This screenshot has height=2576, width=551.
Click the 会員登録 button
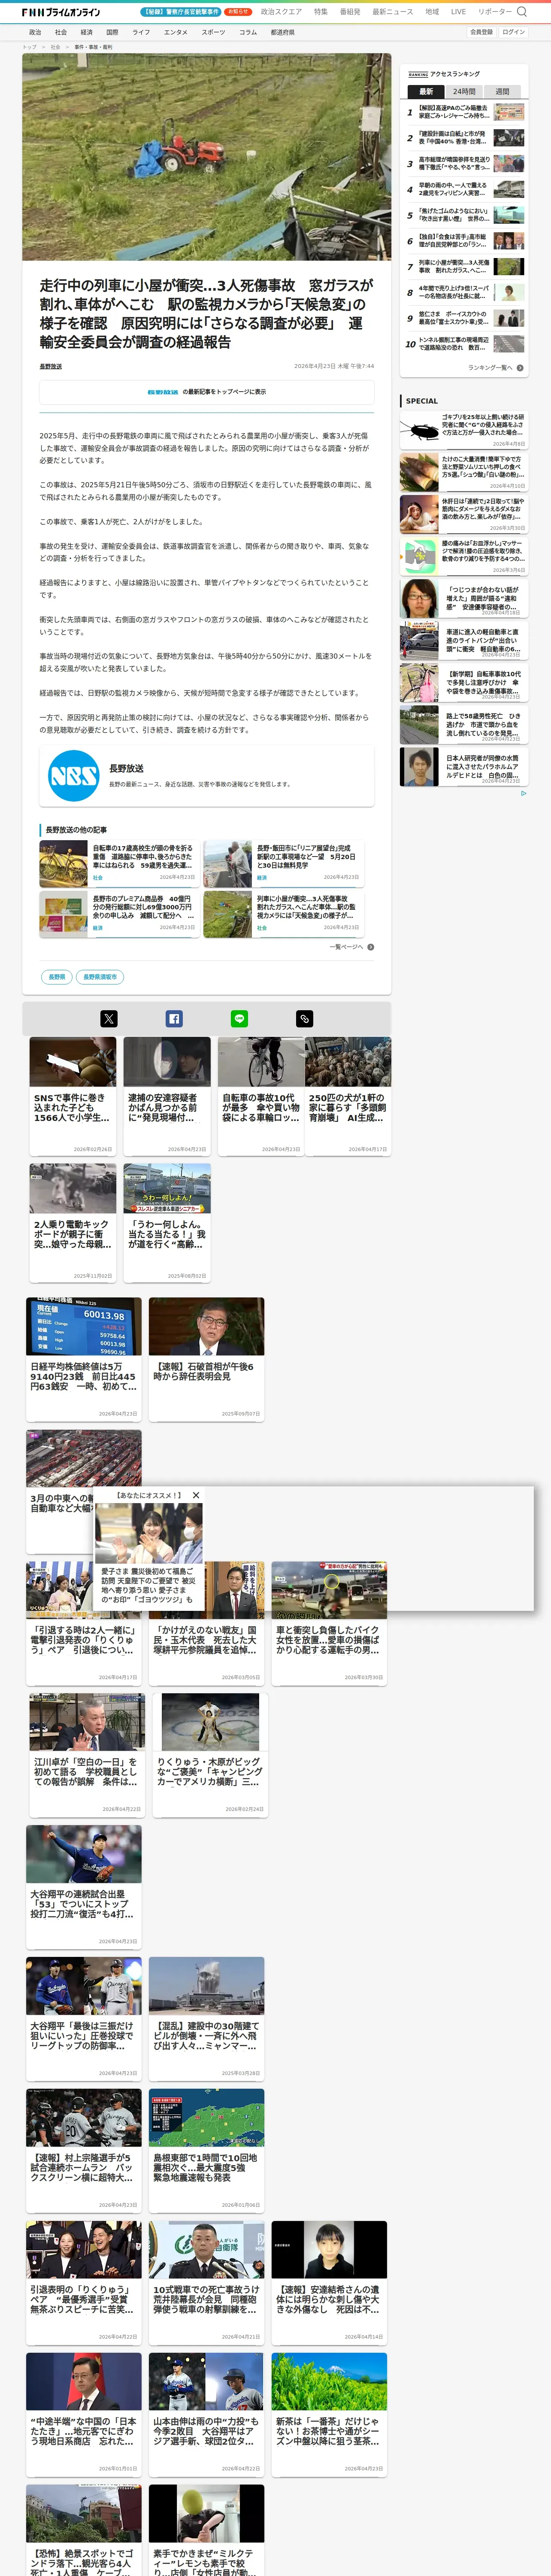click(481, 32)
